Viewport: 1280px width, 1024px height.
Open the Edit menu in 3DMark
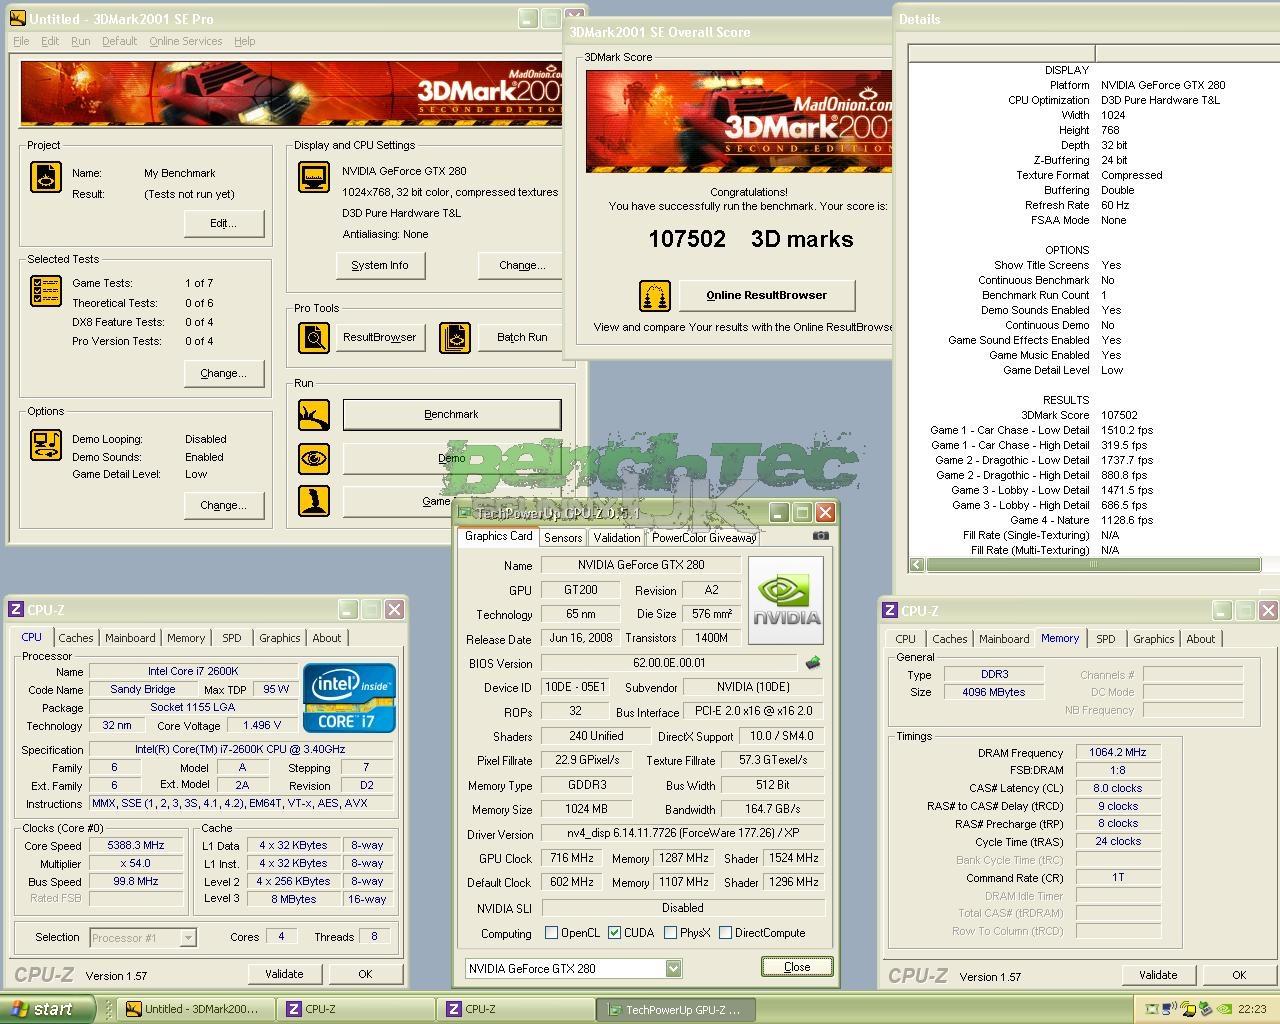[x=50, y=41]
